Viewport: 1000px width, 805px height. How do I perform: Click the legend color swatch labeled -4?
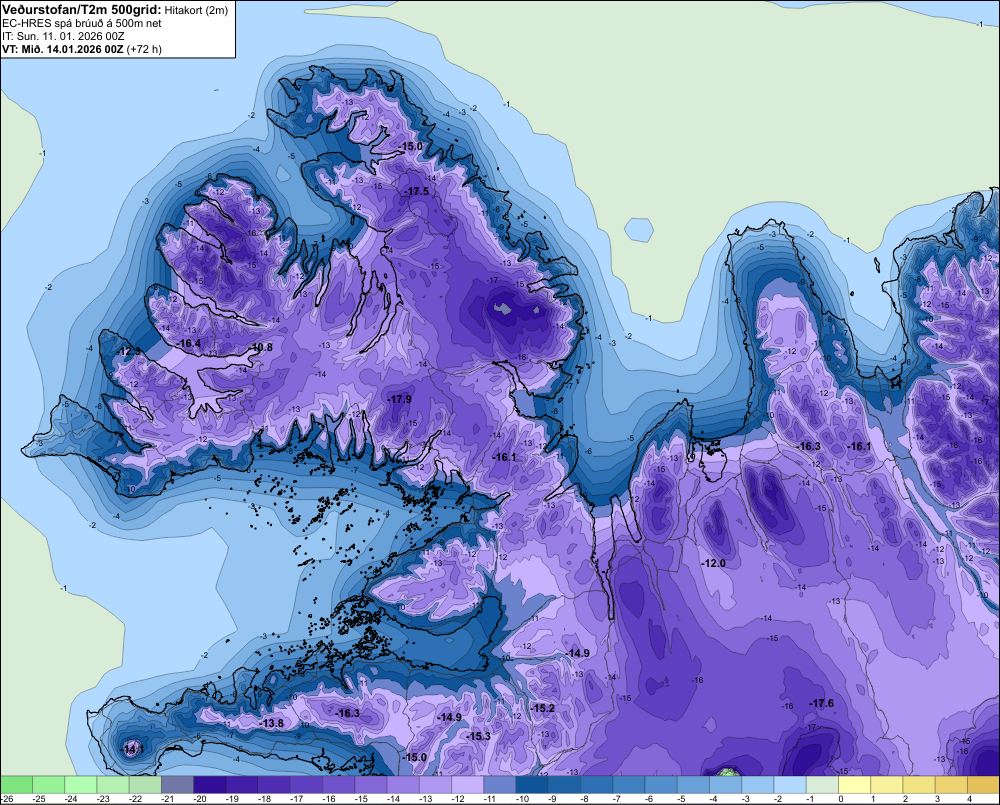(x=725, y=784)
